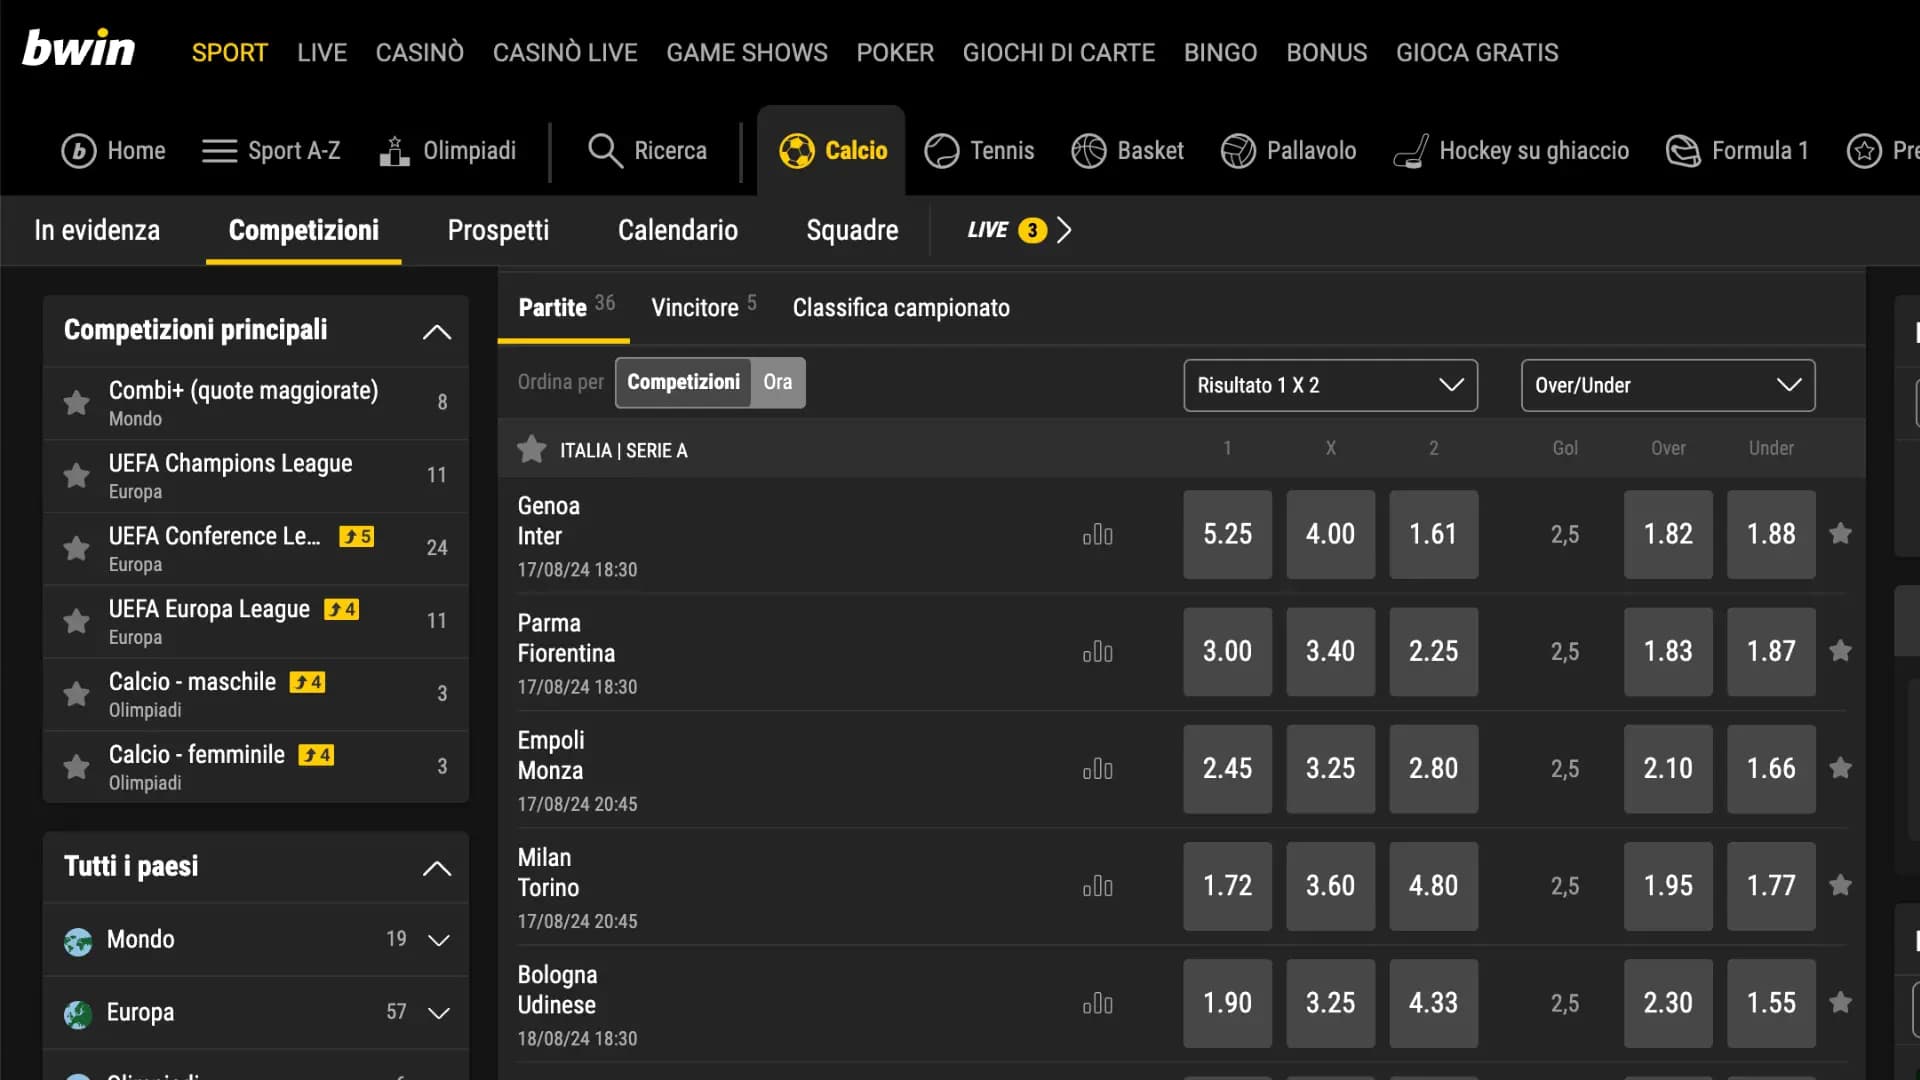
Task: Toggle favorite star for Milan Torino match
Action: click(x=1841, y=885)
